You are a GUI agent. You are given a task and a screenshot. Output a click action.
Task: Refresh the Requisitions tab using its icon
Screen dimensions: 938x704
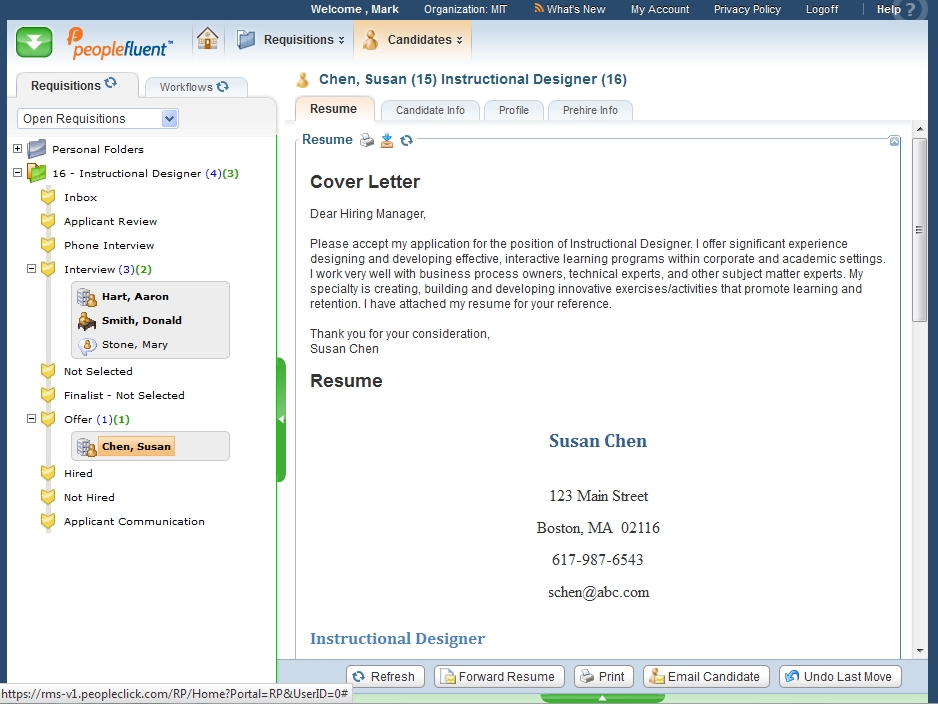point(111,84)
